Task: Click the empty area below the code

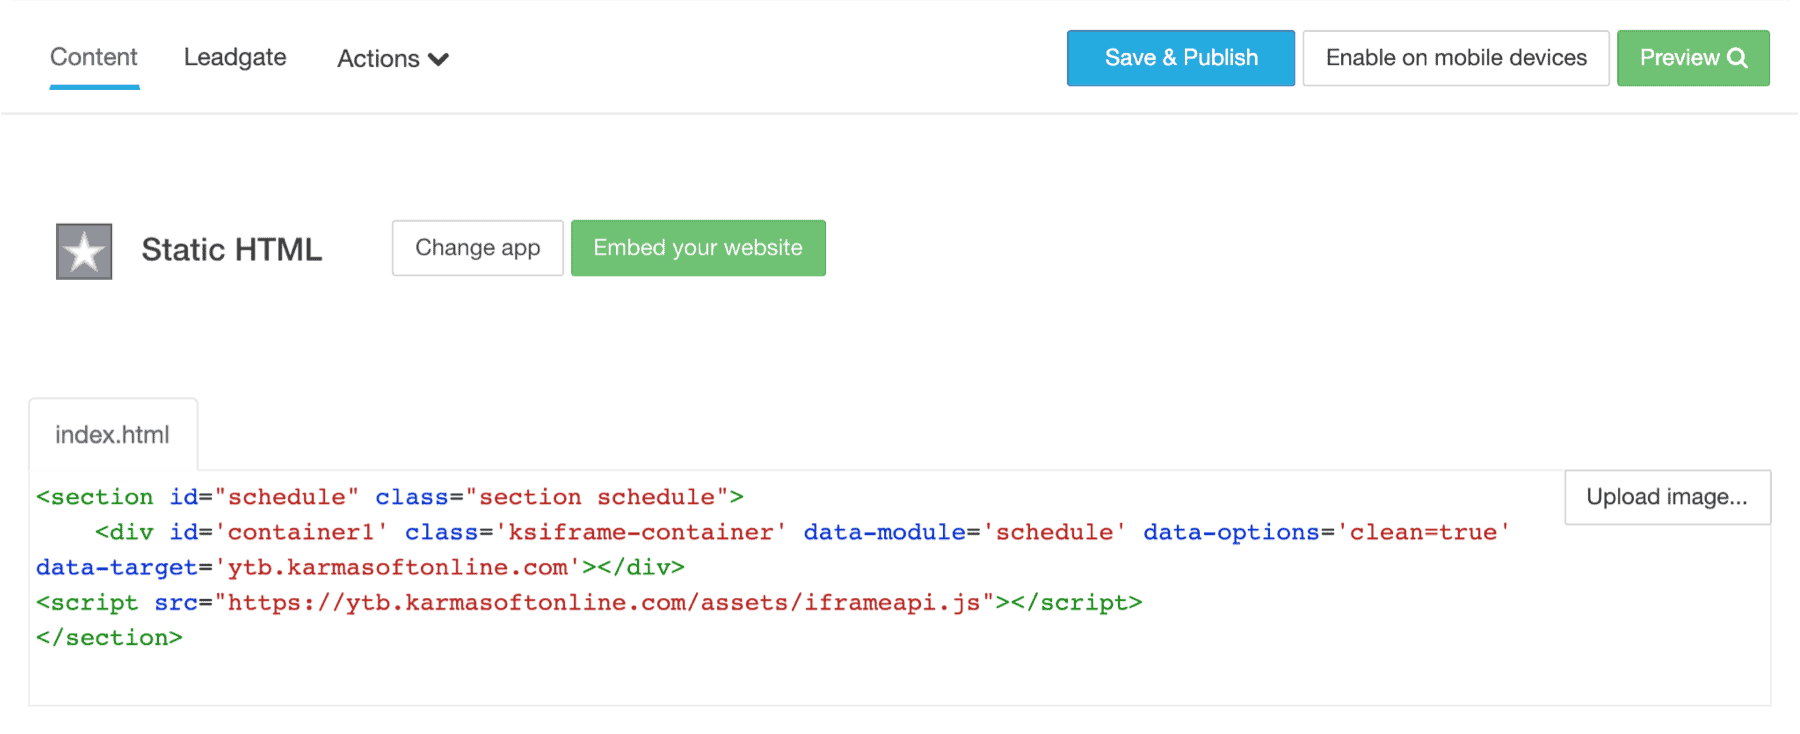Action: tap(800, 678)
